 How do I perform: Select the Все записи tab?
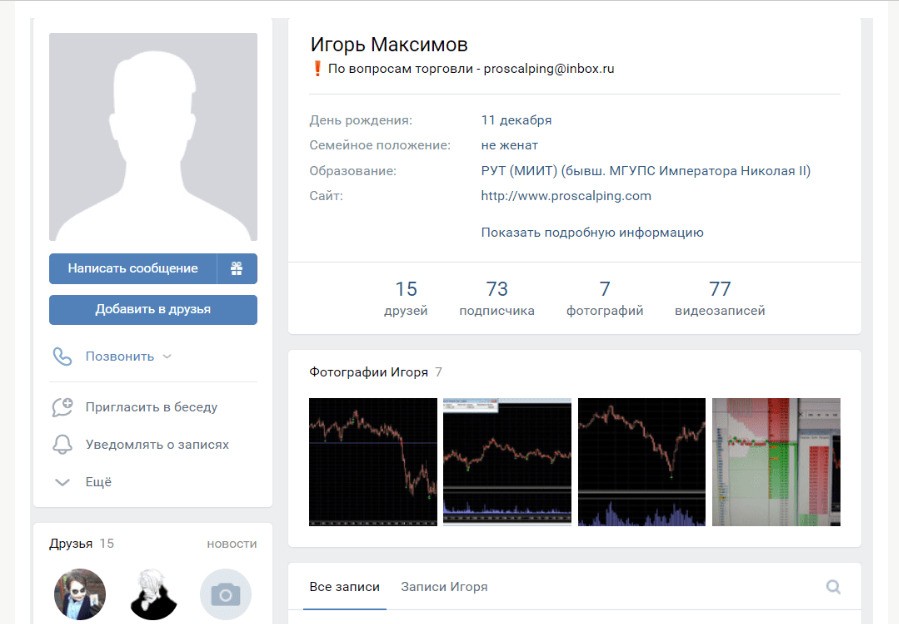click(x=344, y=587)
